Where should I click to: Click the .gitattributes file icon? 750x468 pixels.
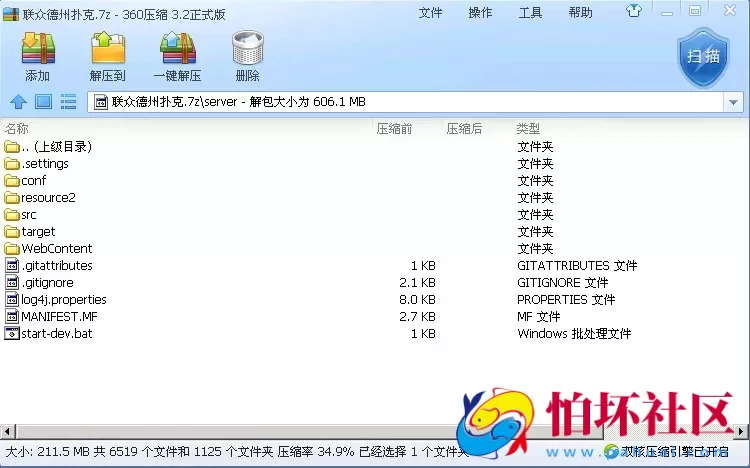(12, 266)
